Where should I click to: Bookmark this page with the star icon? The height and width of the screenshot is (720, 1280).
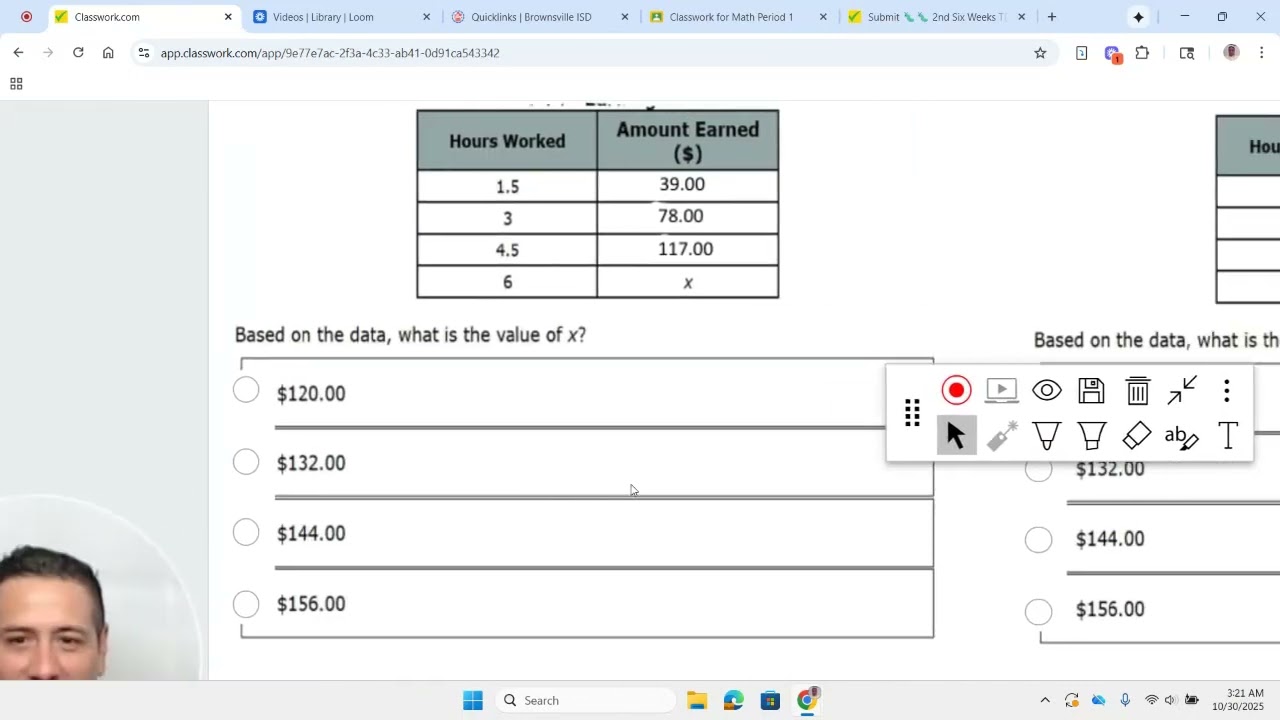(x=1040, y=53)
